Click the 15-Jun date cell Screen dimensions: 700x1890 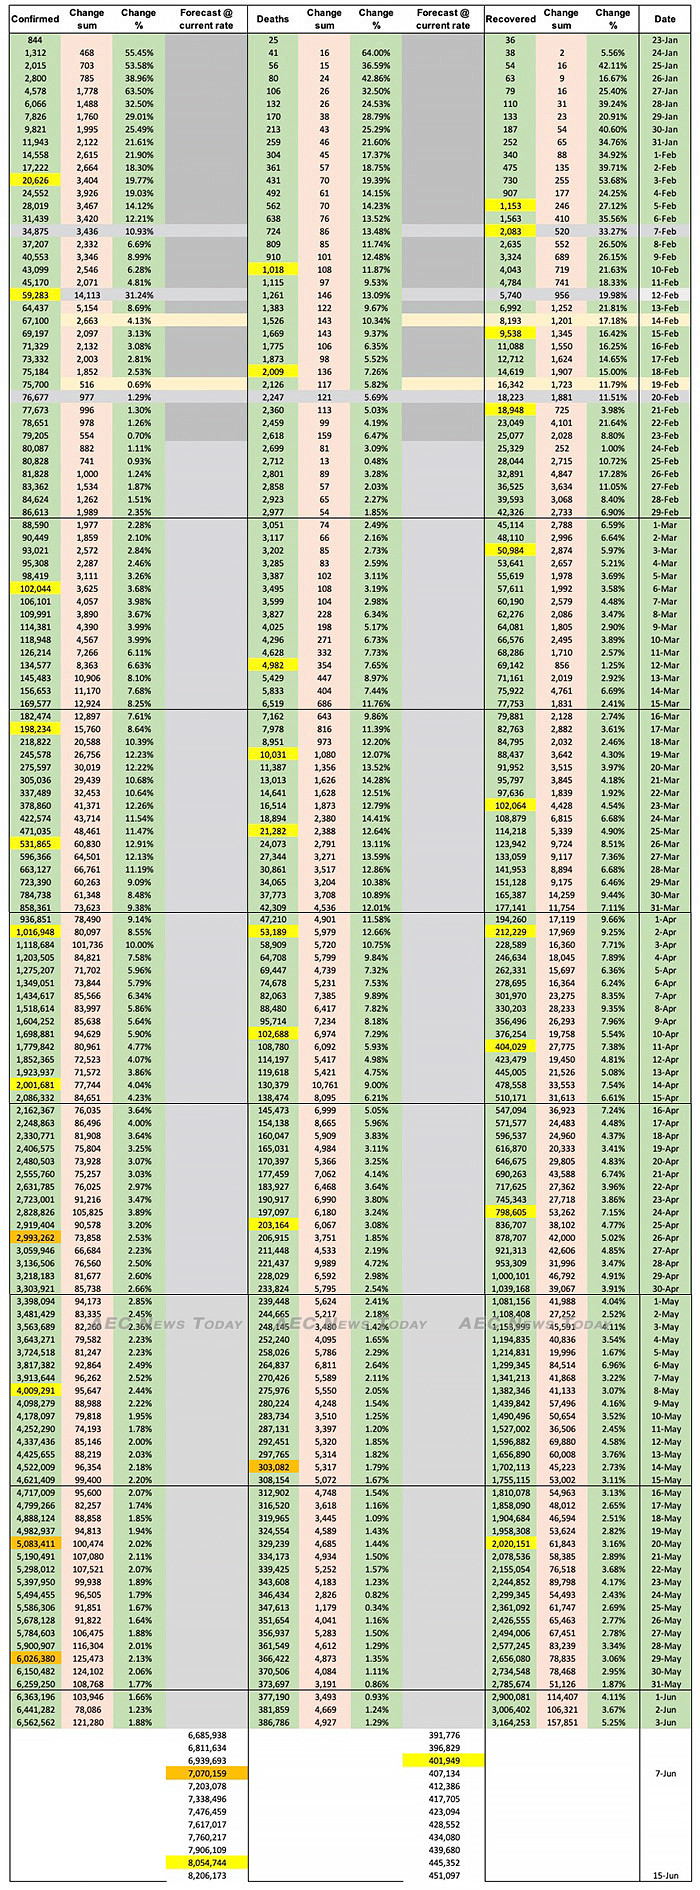pyautogui.click(x=665, y=1876)
